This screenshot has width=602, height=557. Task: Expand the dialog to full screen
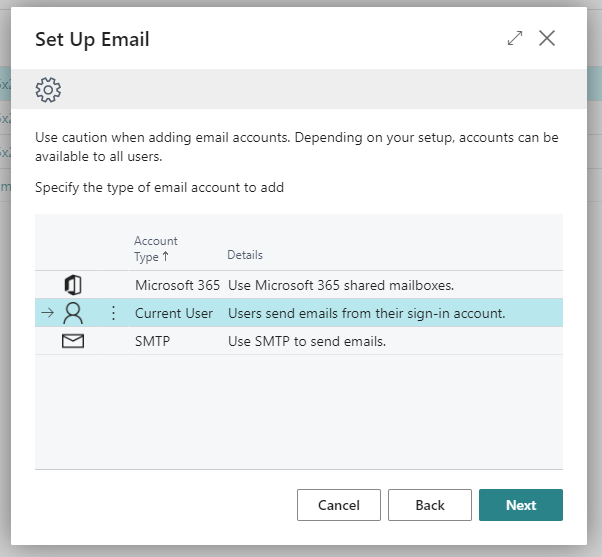[515, 39]
